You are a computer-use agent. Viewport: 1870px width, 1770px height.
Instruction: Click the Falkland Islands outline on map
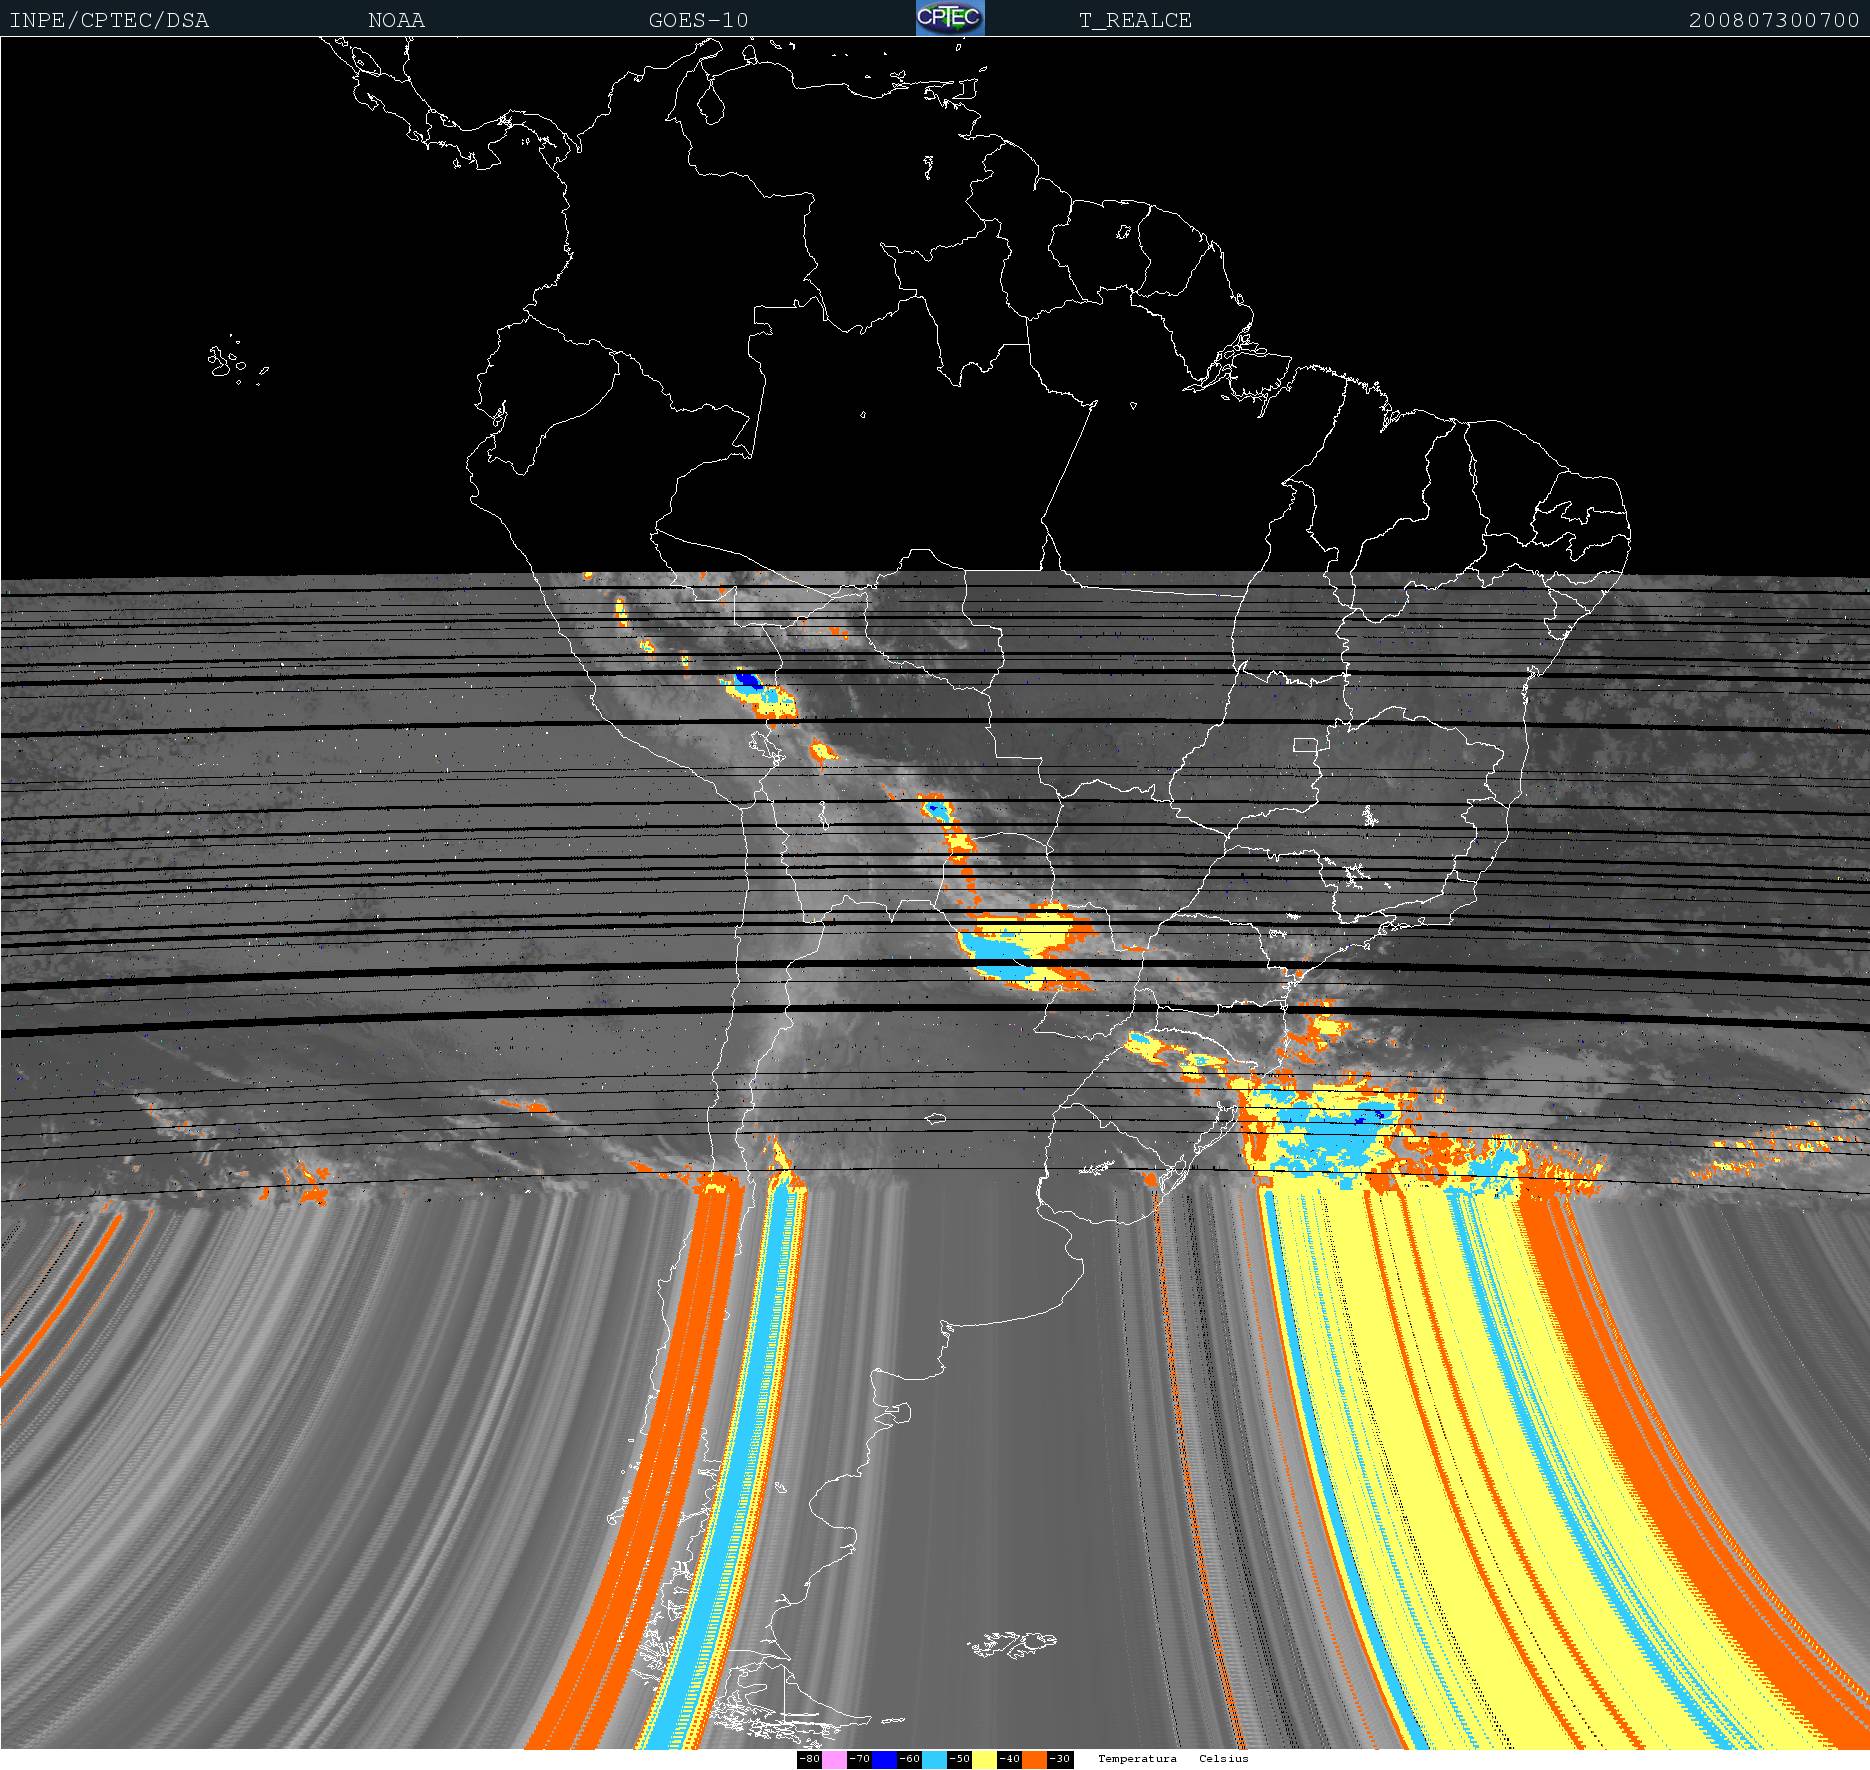pyautogui.click(x=1012, y=1643)
